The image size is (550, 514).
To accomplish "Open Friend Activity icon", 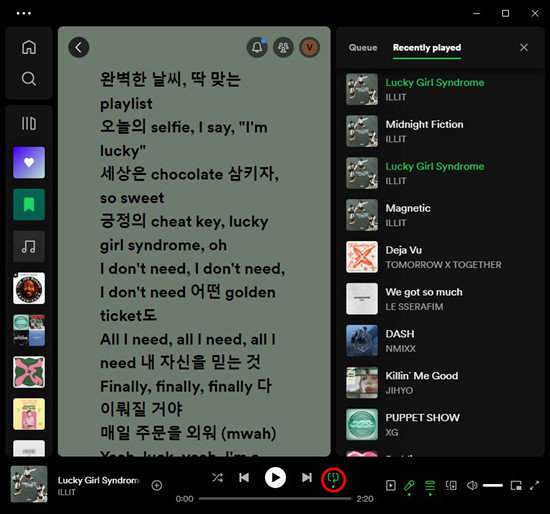I will tap(283, 47).
